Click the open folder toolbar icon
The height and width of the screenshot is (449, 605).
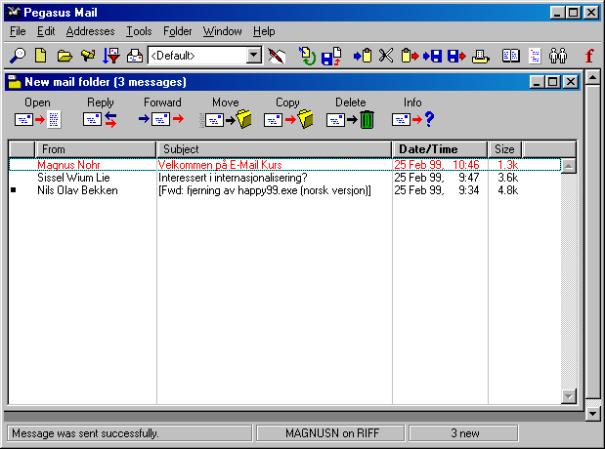[x=64, y=56]
